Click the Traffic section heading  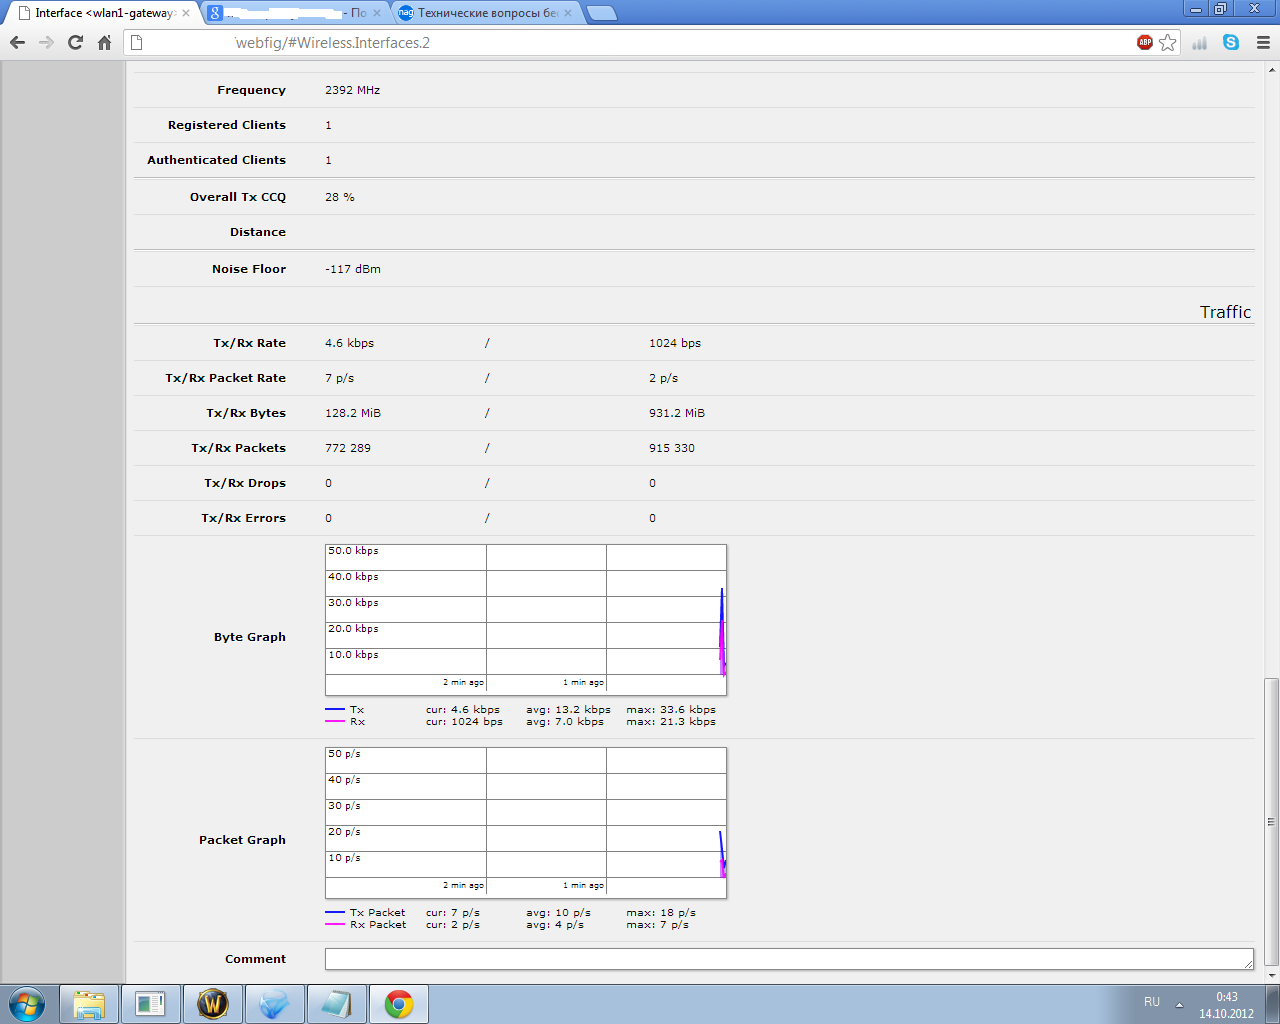[1225, 312]
